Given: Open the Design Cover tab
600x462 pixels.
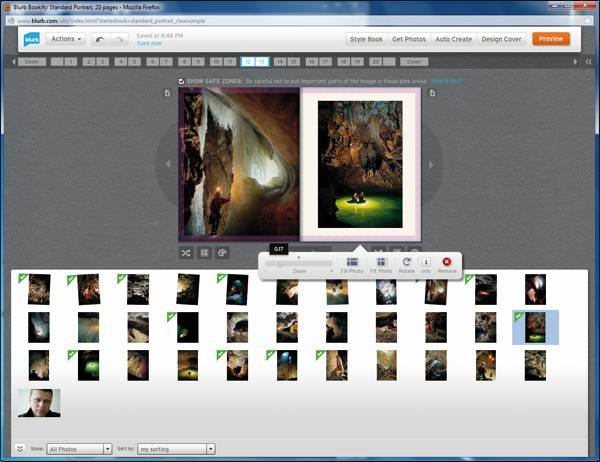Looking at the screenshot, I should (x=501, y=39).
